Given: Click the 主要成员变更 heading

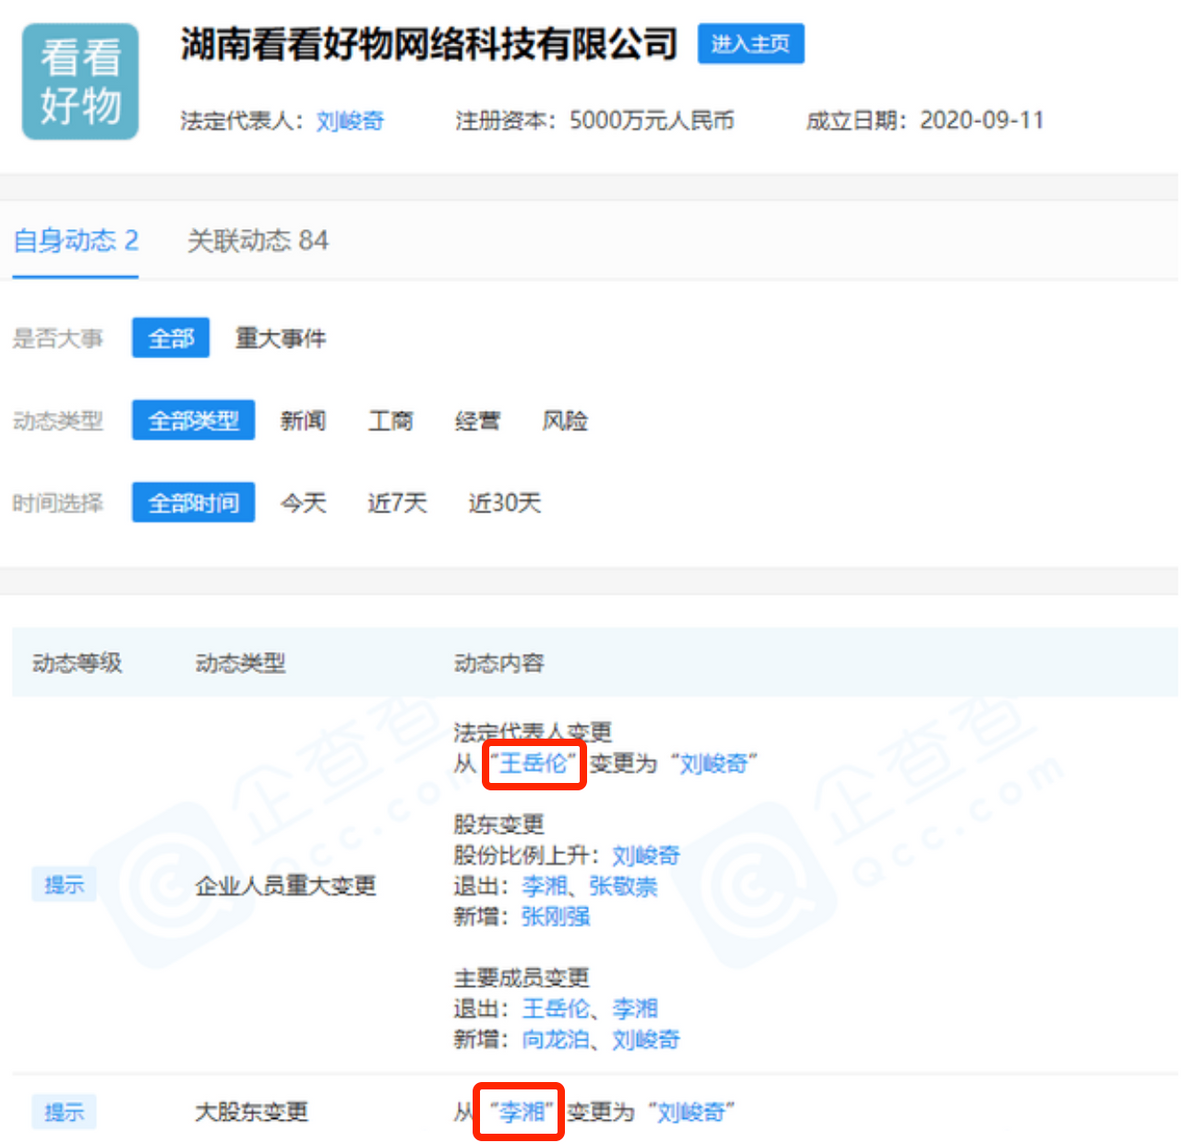Looking at the screenshot, I should click(x=521, y=978).
